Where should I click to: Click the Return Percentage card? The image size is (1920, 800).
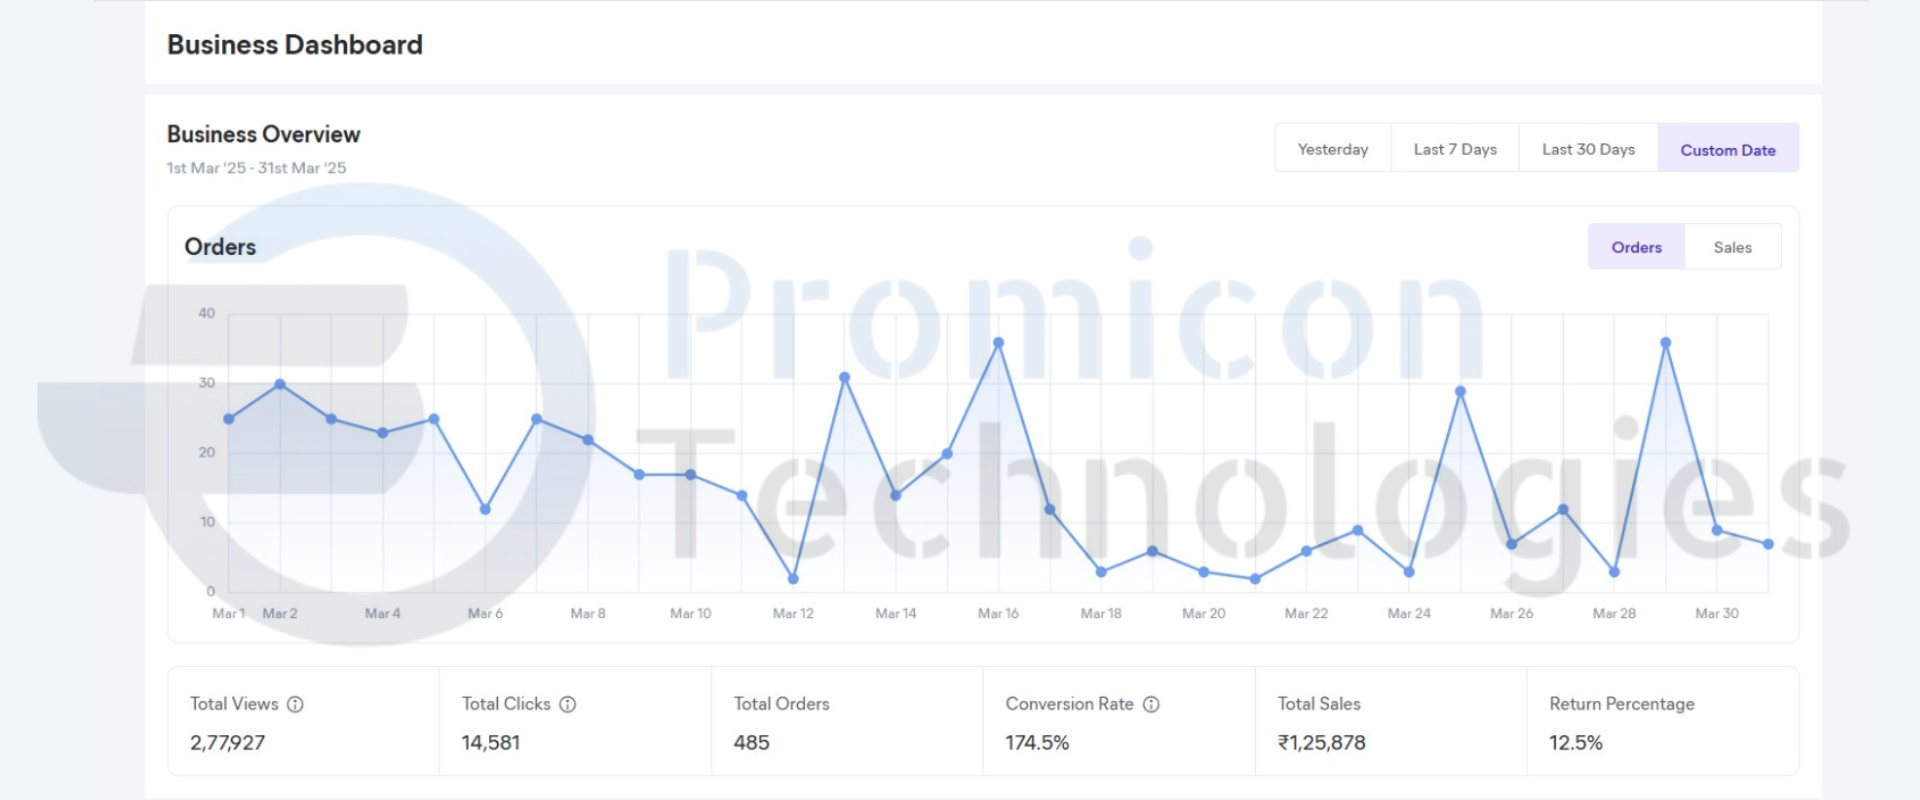coord(1662,722)
